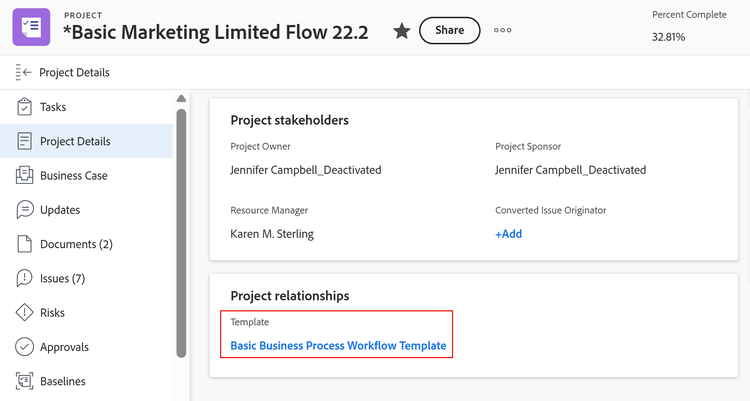Click the sidebar scroll up arrow
Image resolution: width=750 pixels, height=401 pixels.
181,99
